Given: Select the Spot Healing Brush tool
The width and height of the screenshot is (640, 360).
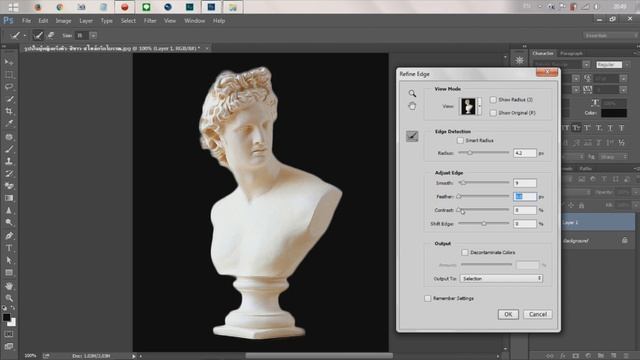Looking at the screenshot, I should click(x=9, y=137).
